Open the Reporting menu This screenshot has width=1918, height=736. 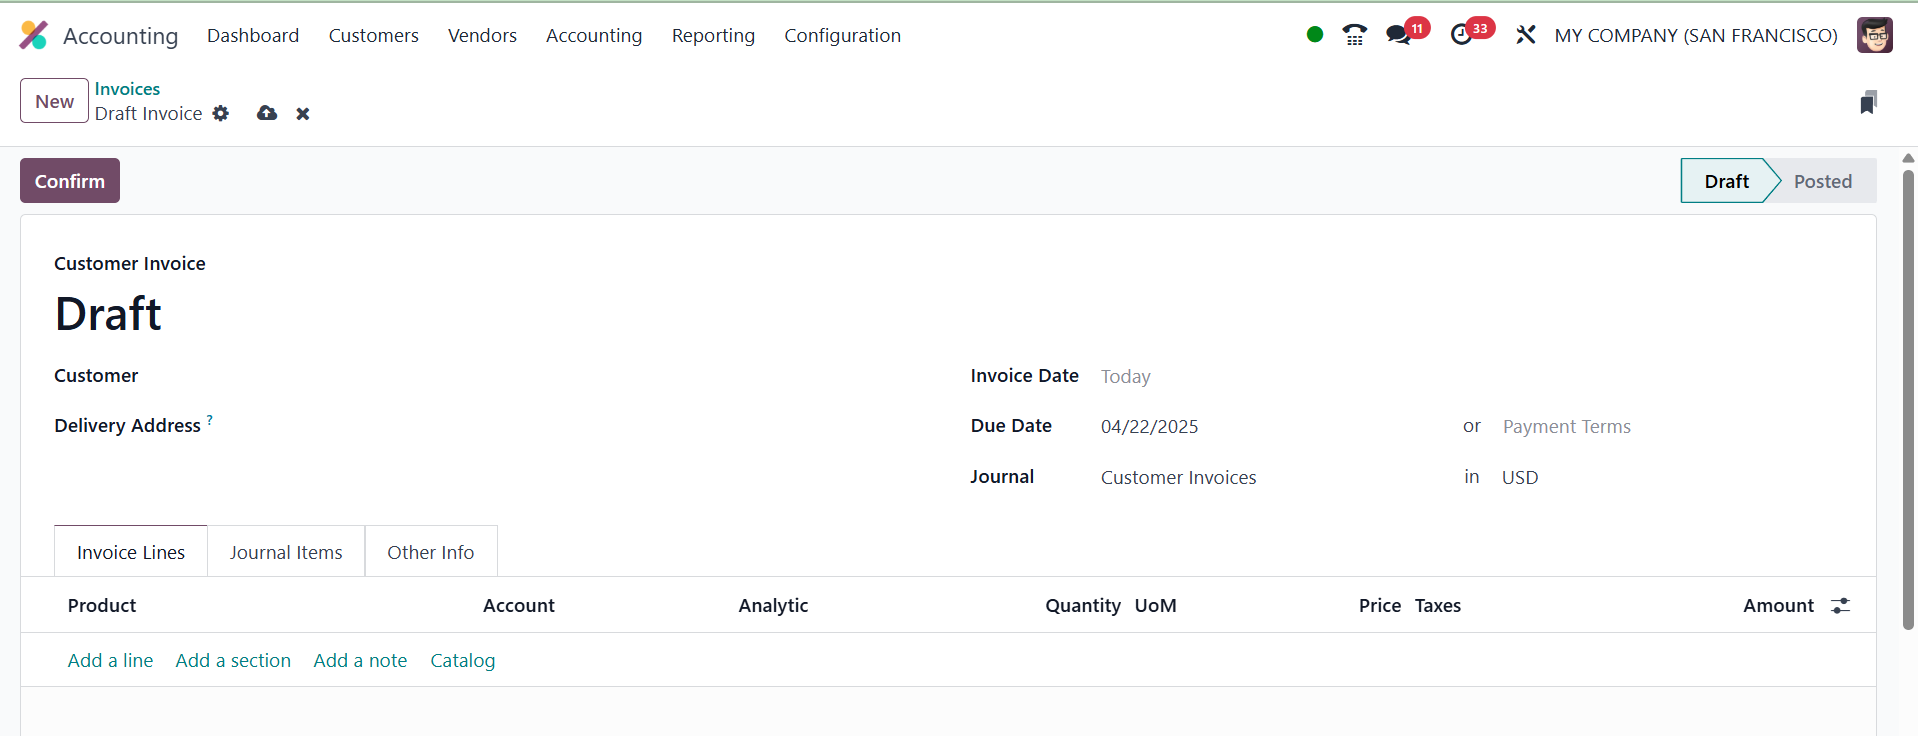coord(713,36)
